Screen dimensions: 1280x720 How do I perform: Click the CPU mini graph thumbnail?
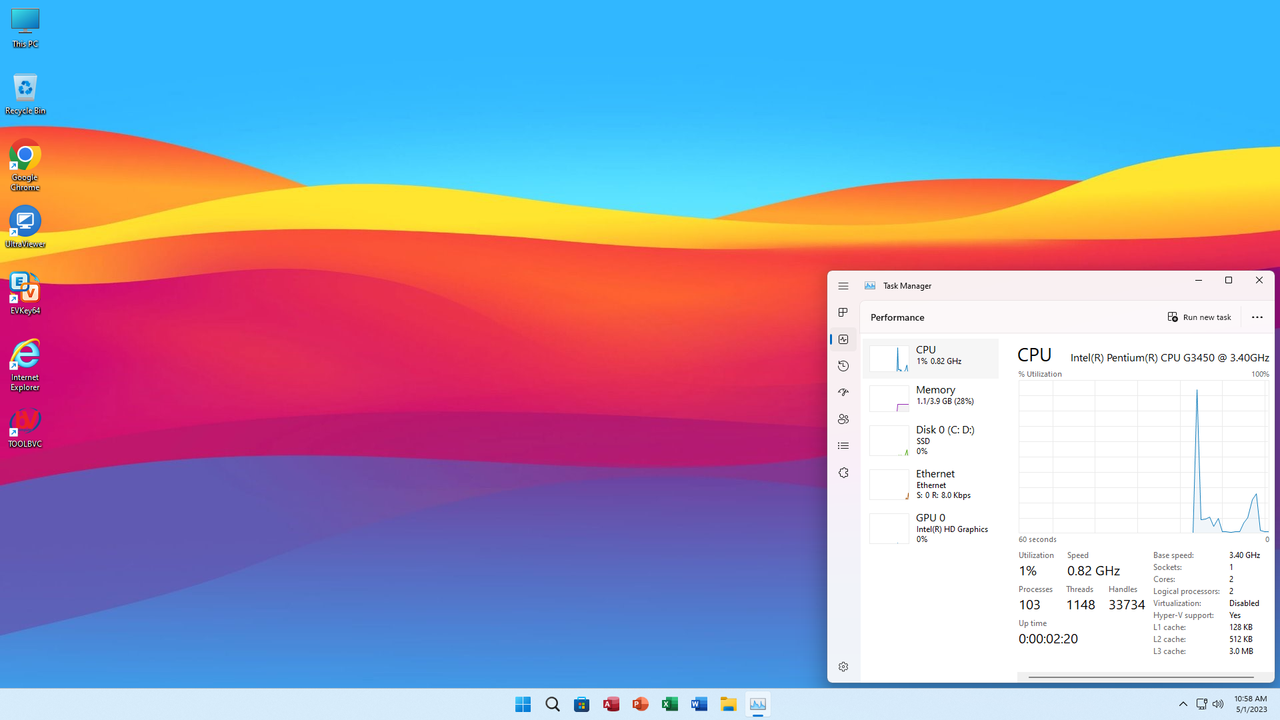(889, 359)
